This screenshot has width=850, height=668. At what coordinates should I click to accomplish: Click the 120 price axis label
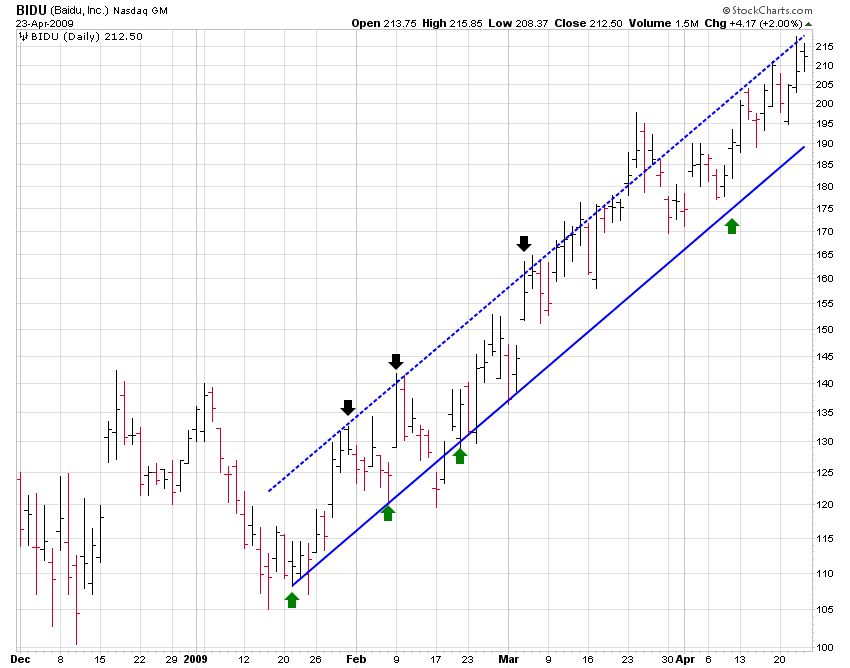[825, 505]
